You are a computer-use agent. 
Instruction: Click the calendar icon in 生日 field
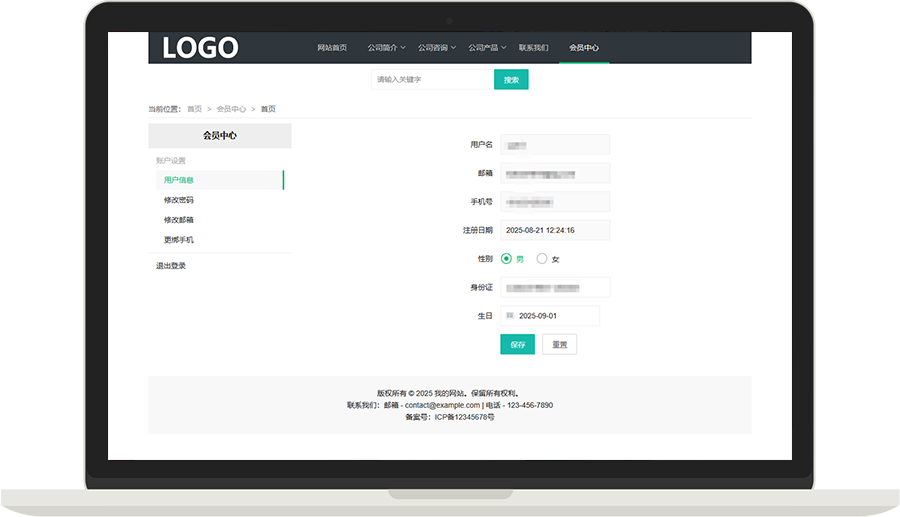[x=510, y=316]
